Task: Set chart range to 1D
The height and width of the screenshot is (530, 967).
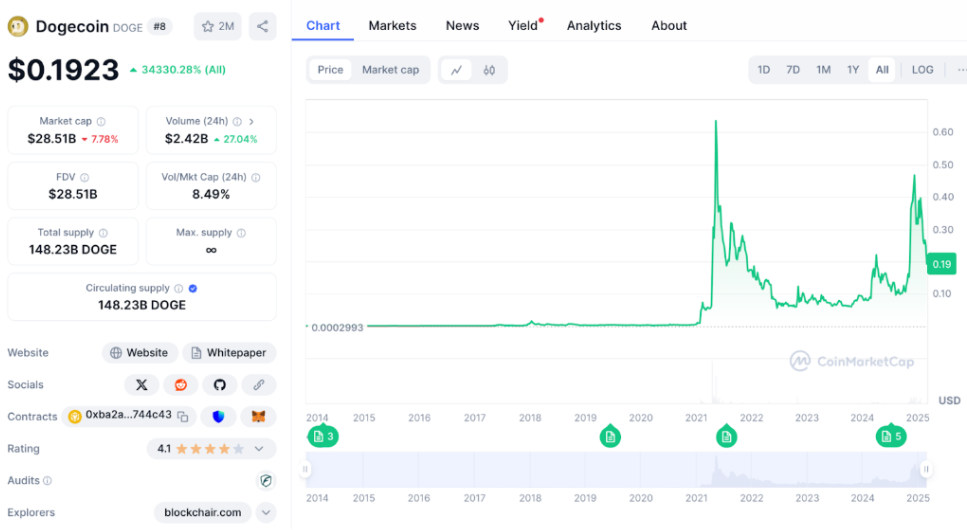Action: point(763,70)
